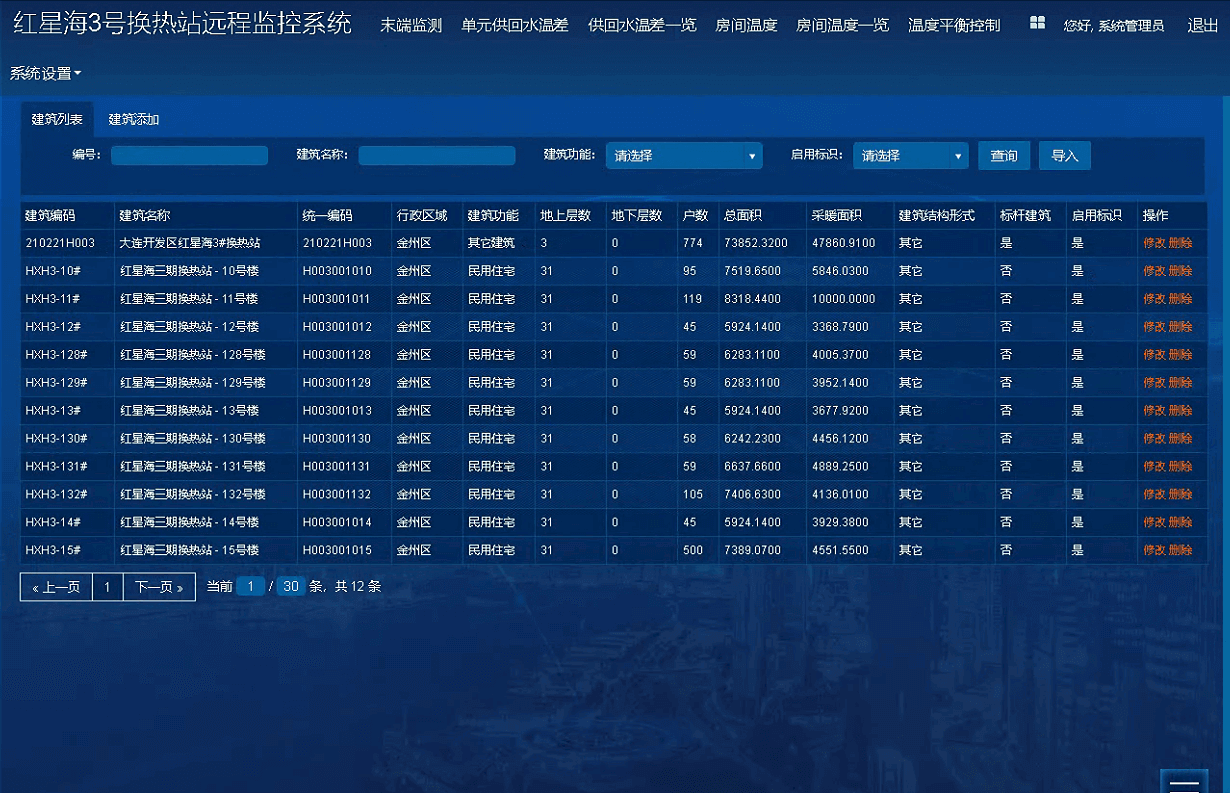Switch to the 建筑添加 tab
1230x793 pixels.
[134, 120]
